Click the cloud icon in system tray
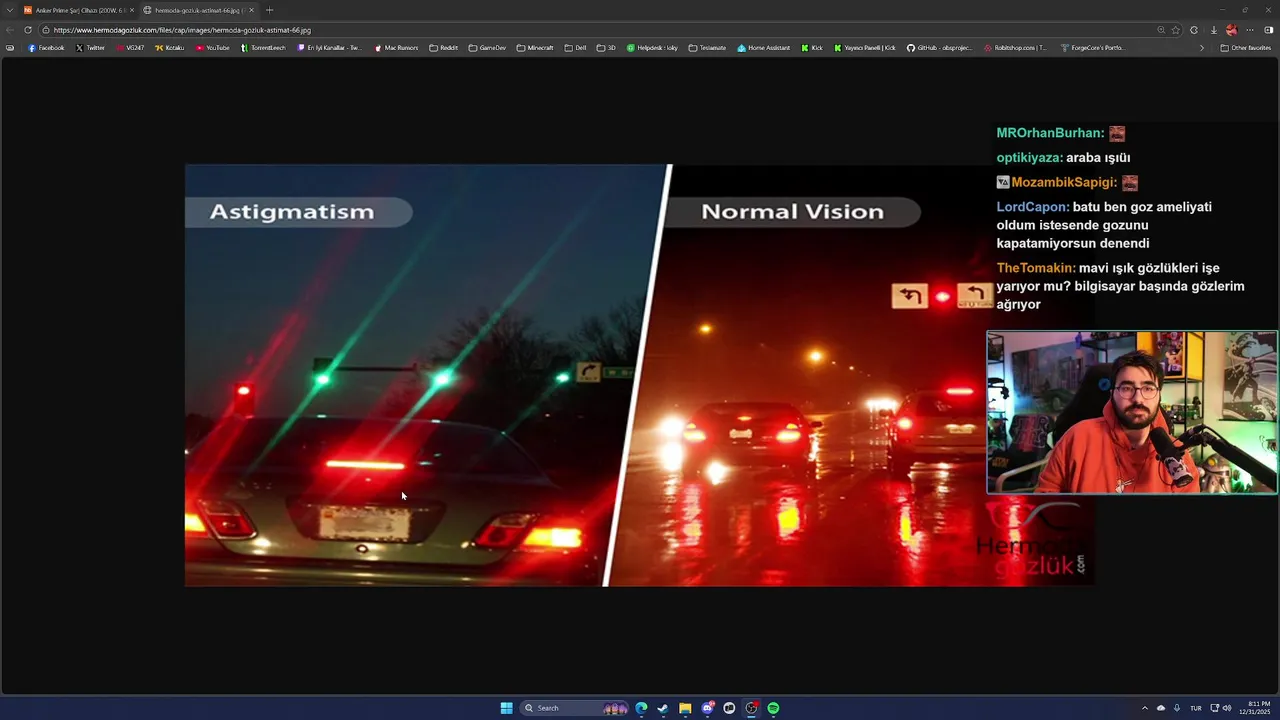1280x720 pixels. (1161, 708)
